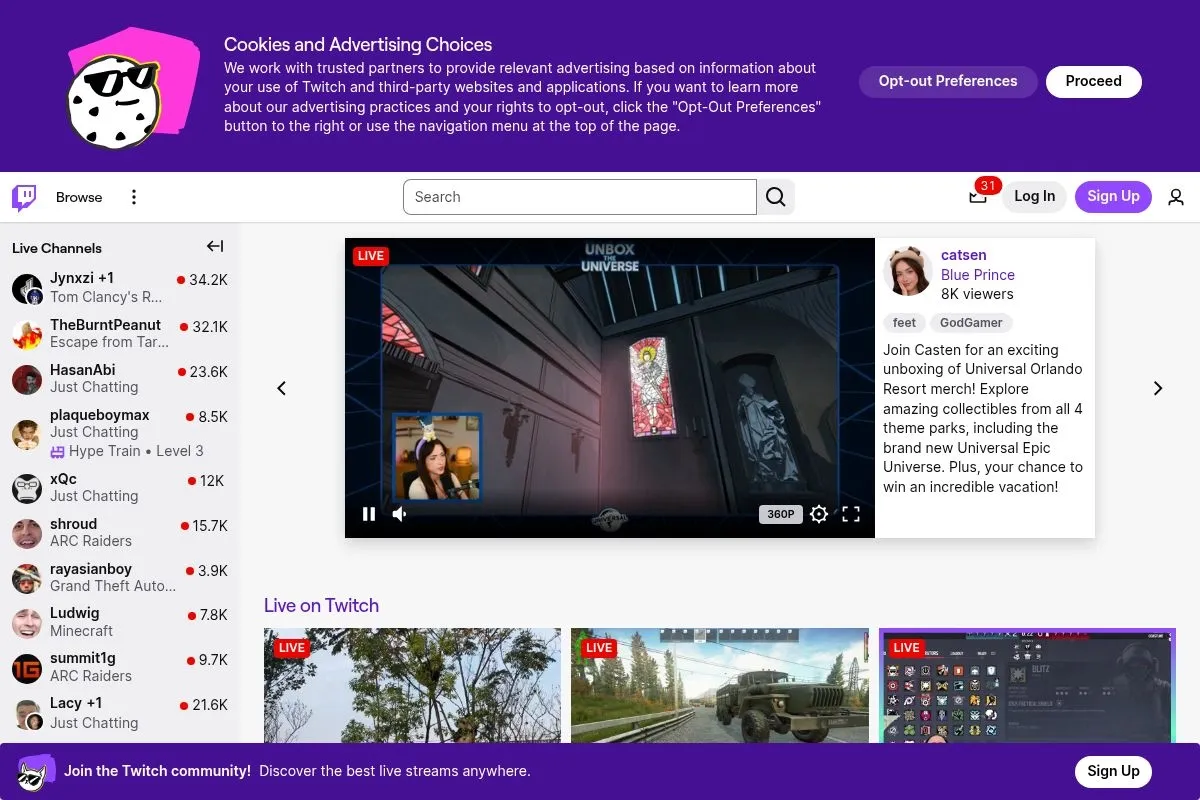Advance the carousel with the right chevron
Image resolution: width=1200 pixels, height=800 pixels.
point(1157,388)
